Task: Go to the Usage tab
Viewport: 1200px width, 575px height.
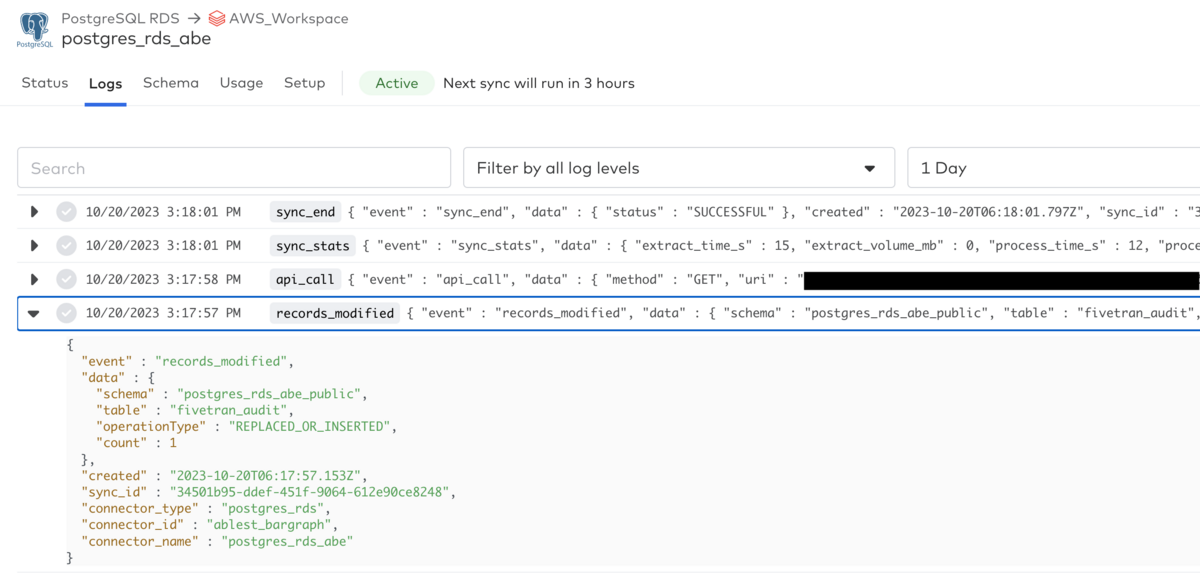Action: coord(241,83)
